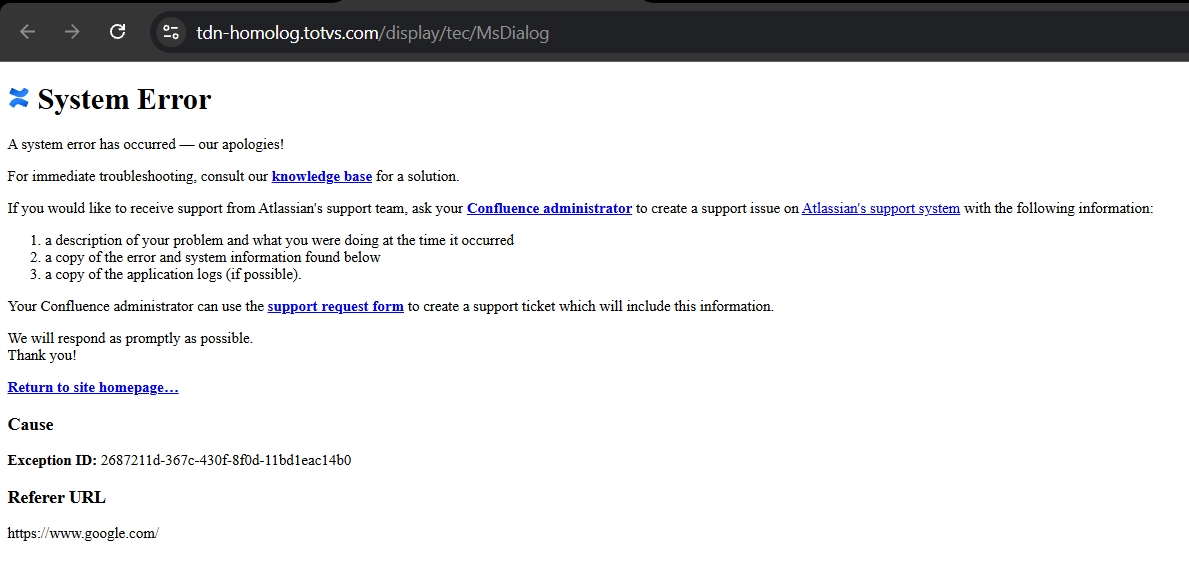Click the Exception ID value text
The width and height of the screenshot is (1189, 565).
[226, 460]
